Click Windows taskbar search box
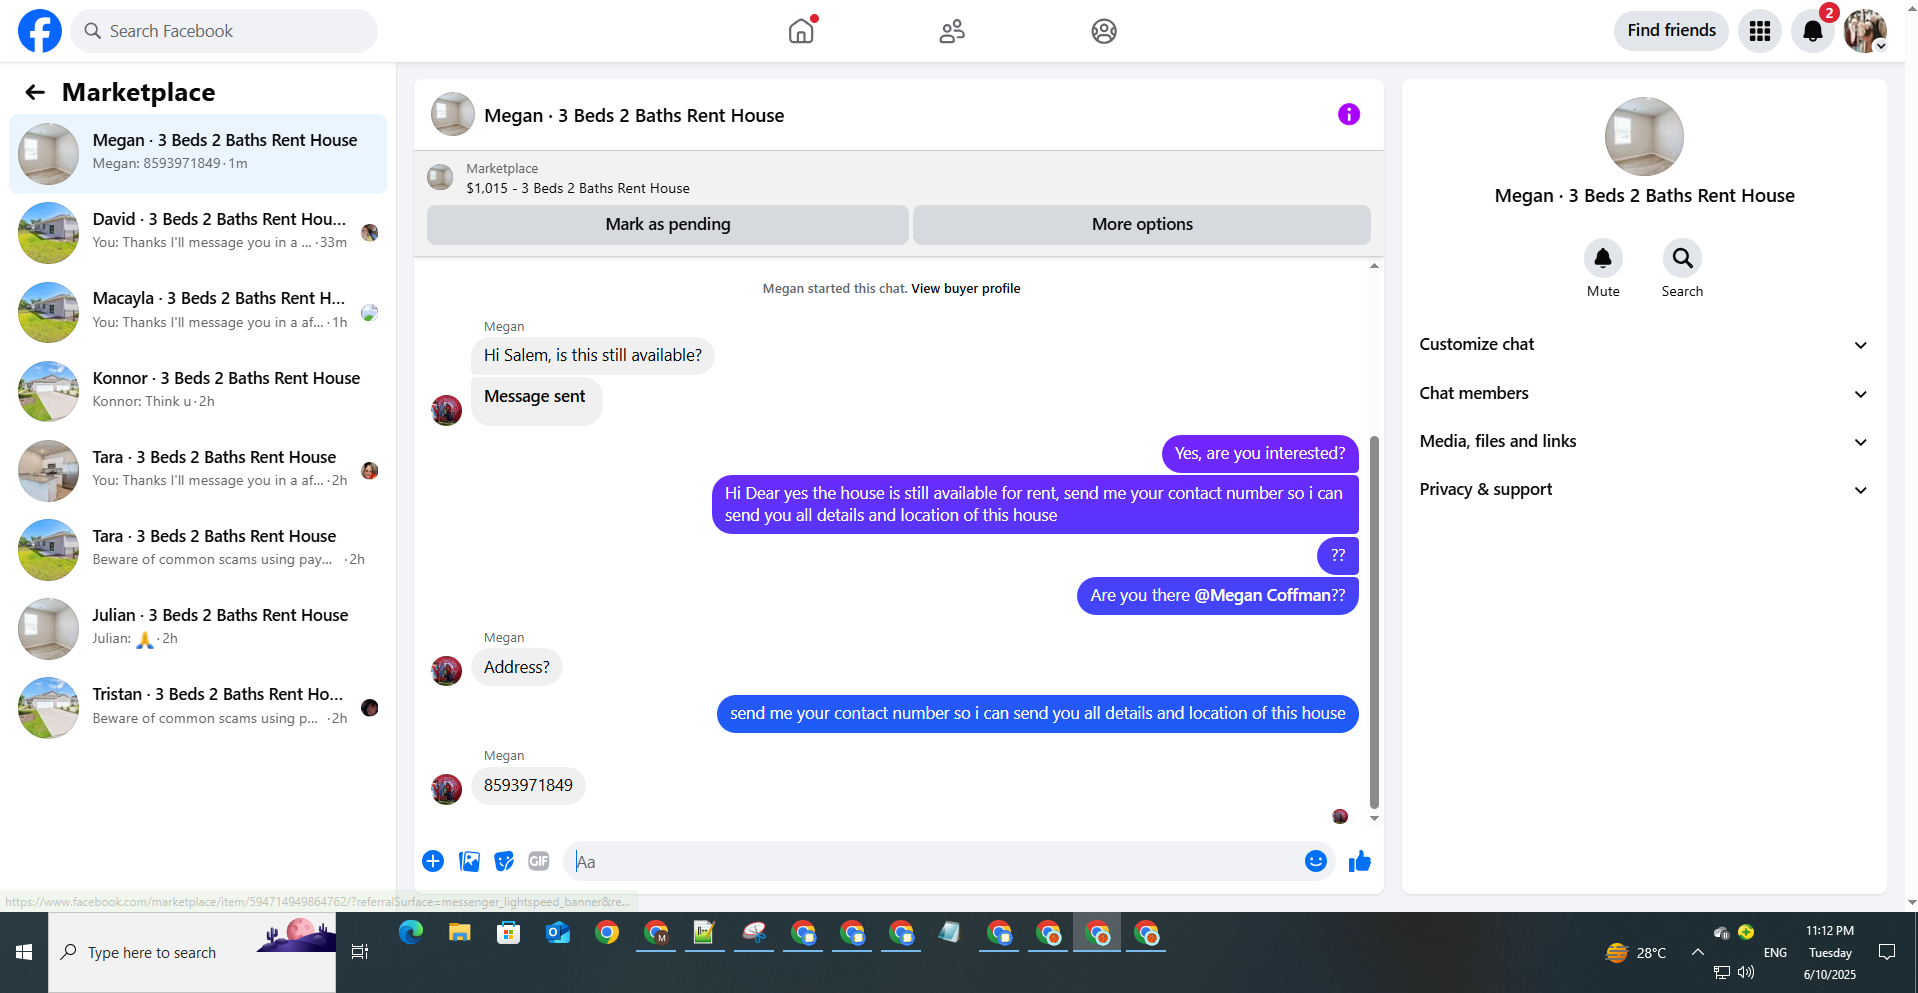 click(x=192, y=952)
